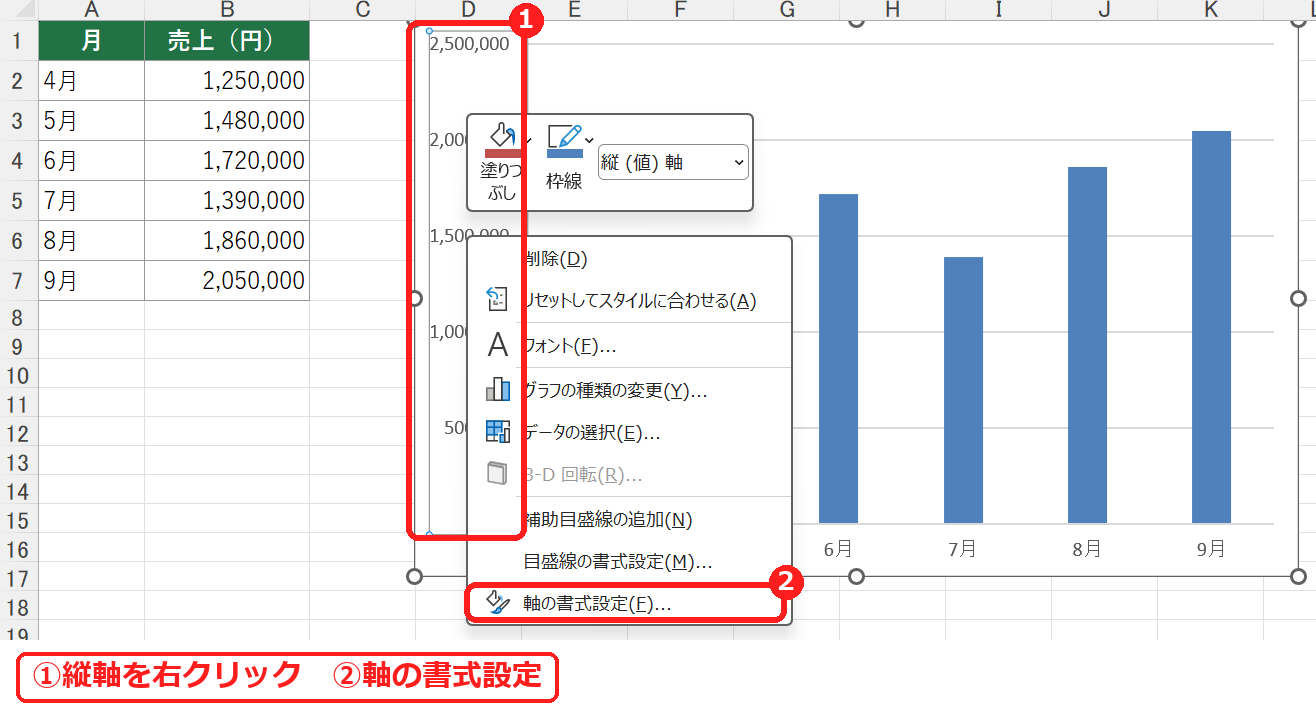Select row 1 header
This screenshot has height=710, width=1316.
(18, 41)
